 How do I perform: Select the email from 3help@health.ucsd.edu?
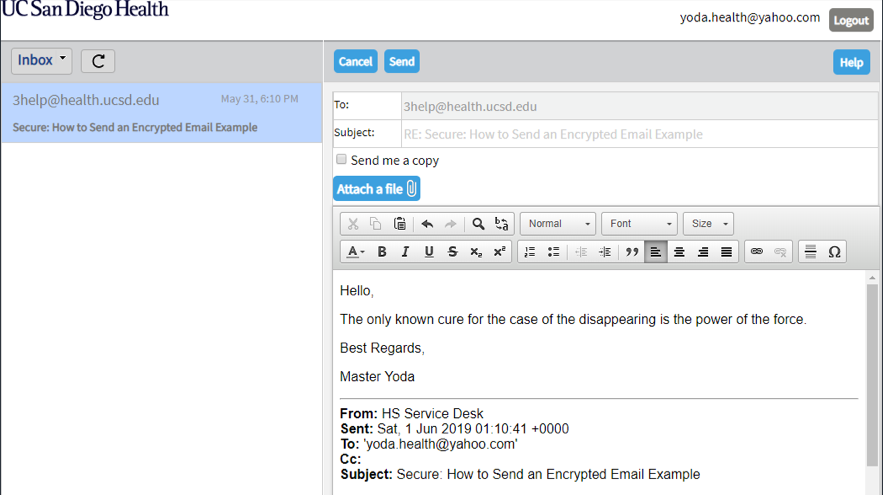(x=160, y=113)
